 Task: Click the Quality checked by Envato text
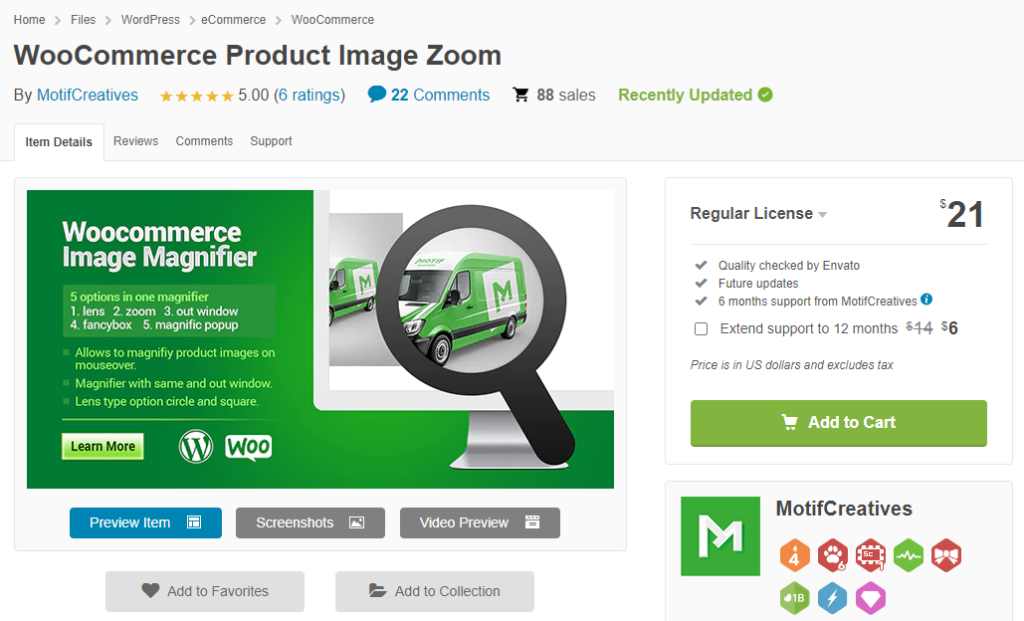[789, 266]
